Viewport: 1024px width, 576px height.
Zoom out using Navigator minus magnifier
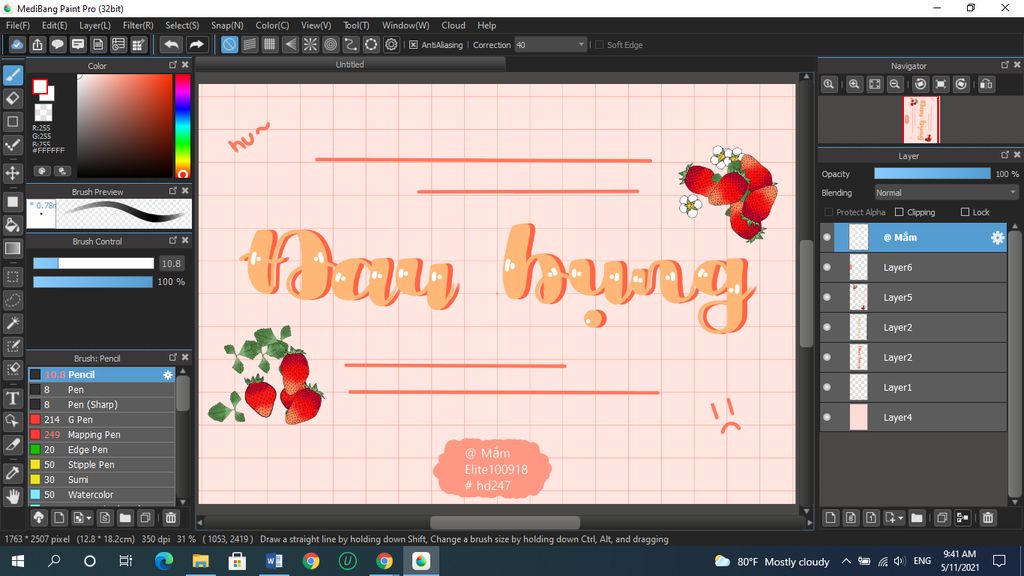(895, 84)
